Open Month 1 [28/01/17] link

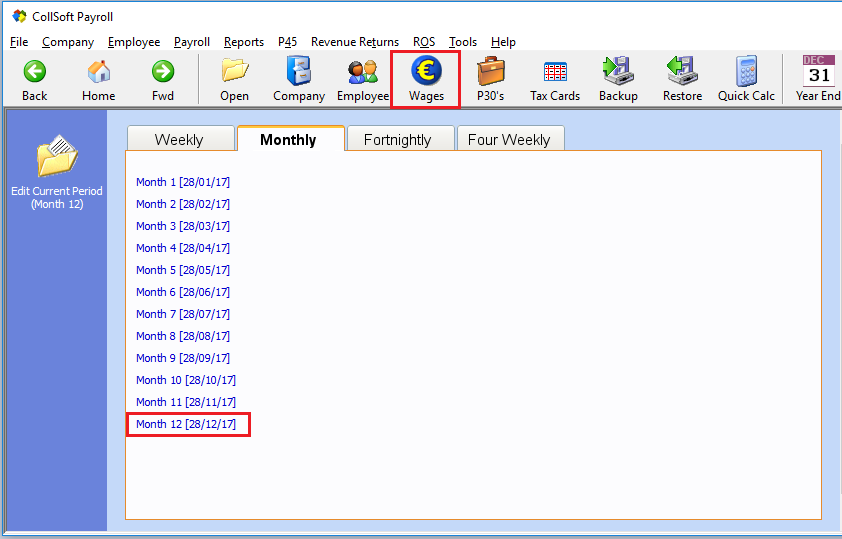coord(183,182)
